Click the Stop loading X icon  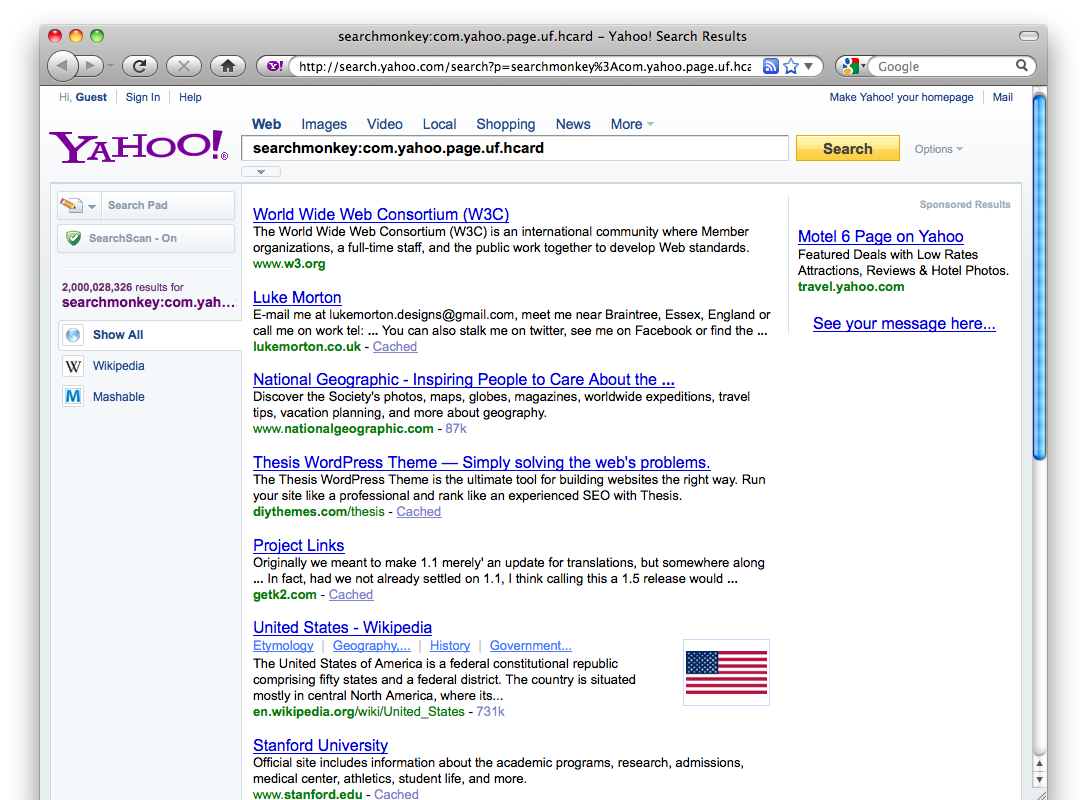184,66
